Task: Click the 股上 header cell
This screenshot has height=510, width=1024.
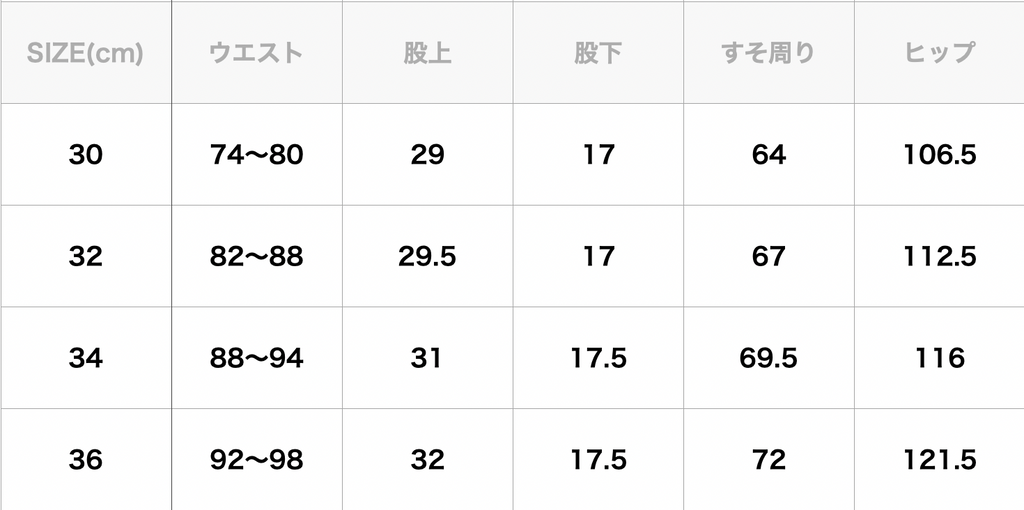Action: pos(427,54)
